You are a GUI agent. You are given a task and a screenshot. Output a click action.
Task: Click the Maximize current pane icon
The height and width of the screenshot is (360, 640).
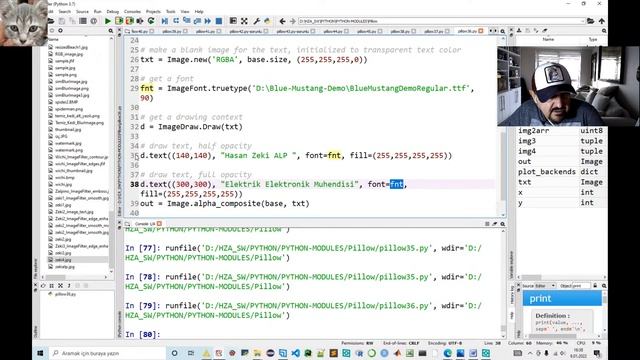point(244,21)
